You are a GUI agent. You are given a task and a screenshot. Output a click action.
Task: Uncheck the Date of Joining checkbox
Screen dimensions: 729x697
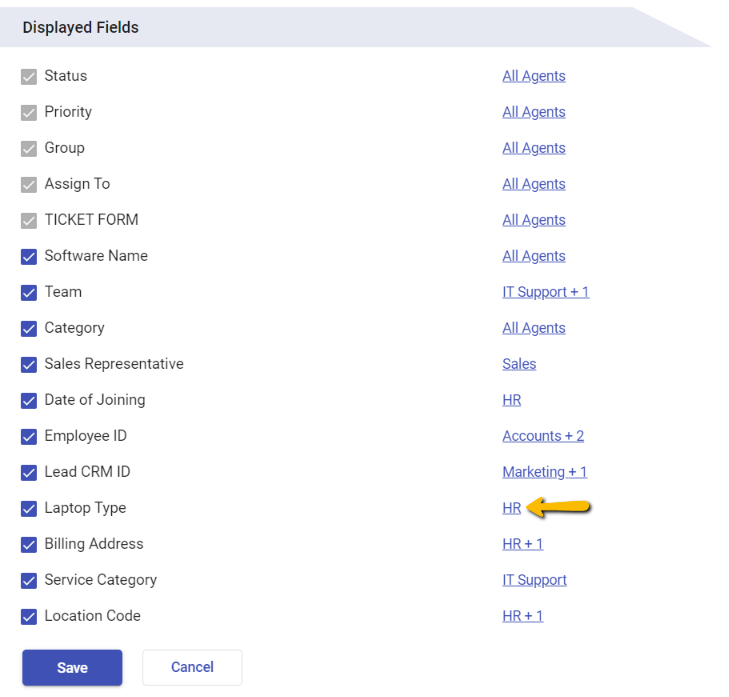[x=29, y=400]
